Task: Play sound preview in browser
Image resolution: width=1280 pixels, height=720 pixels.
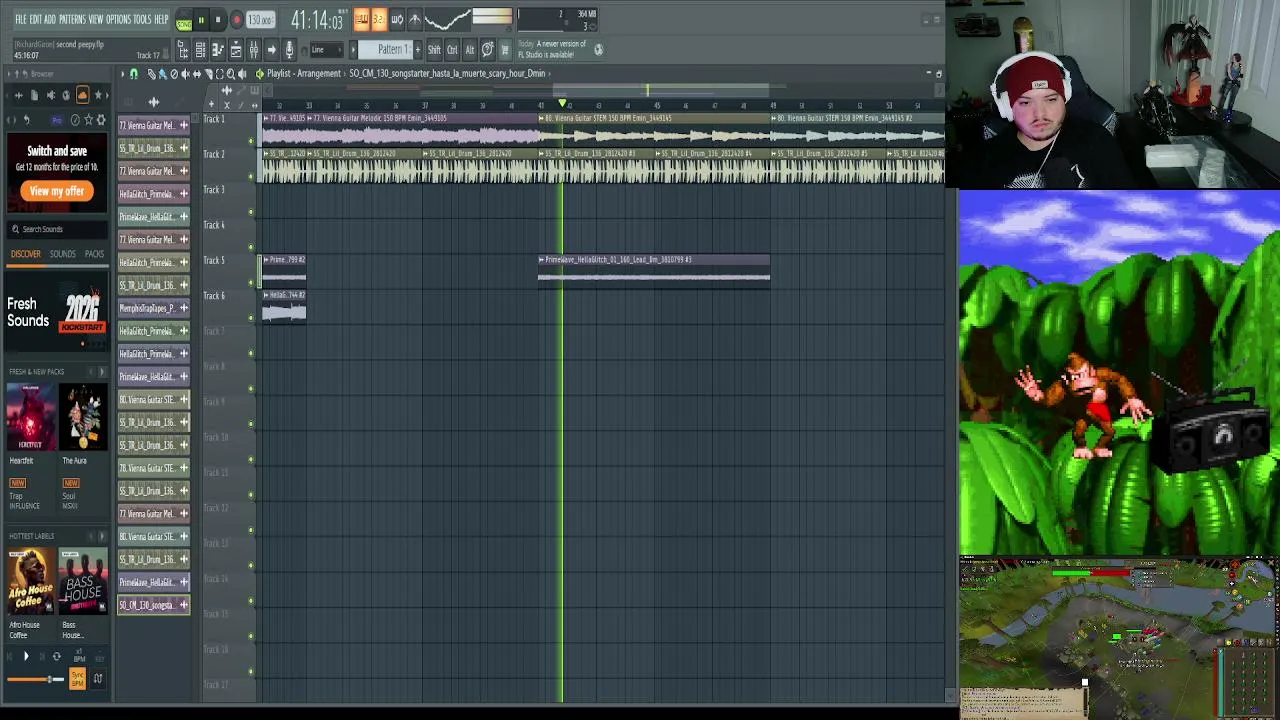Action: (26, 657)
